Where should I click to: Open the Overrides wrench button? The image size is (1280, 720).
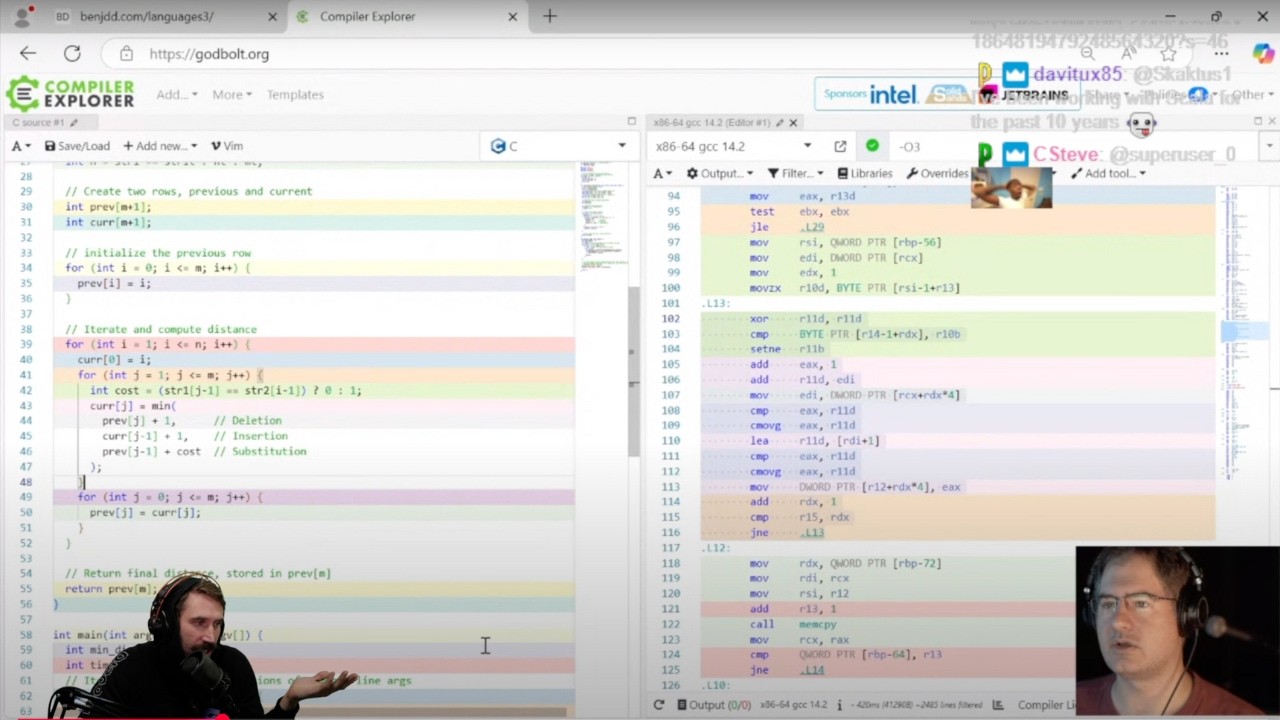click(x=937, y=173)
